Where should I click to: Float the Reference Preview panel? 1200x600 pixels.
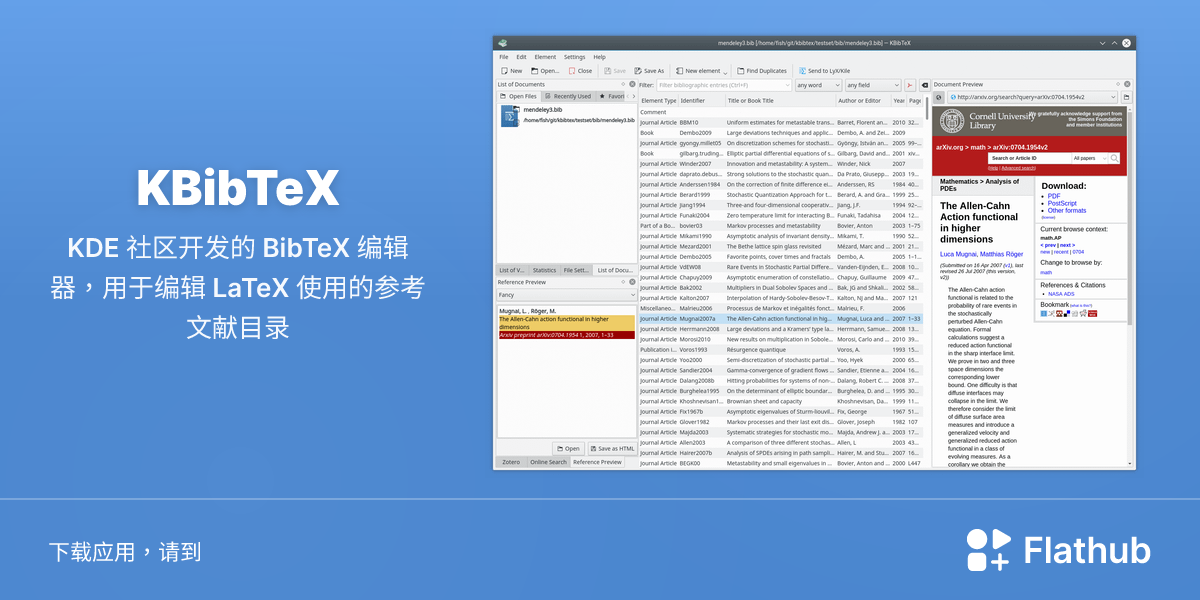[x=623, y=282]
